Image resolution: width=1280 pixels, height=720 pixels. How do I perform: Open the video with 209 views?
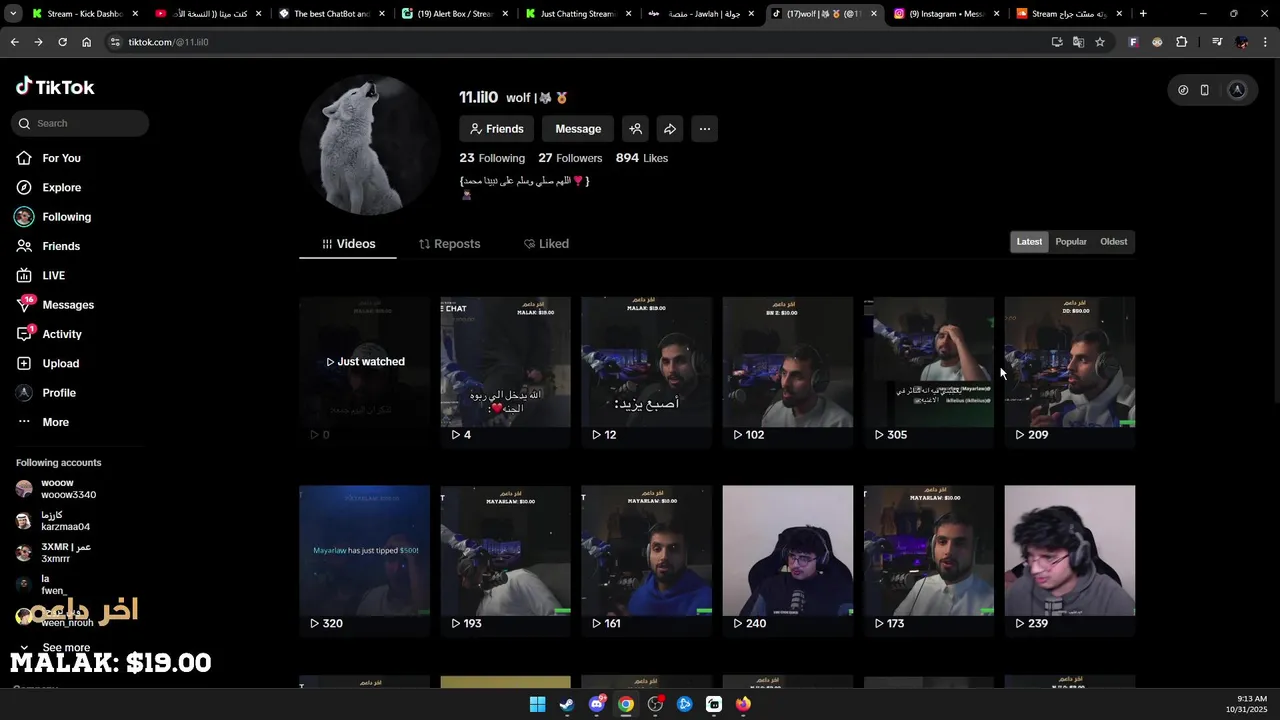click(x=1070, y=372)
